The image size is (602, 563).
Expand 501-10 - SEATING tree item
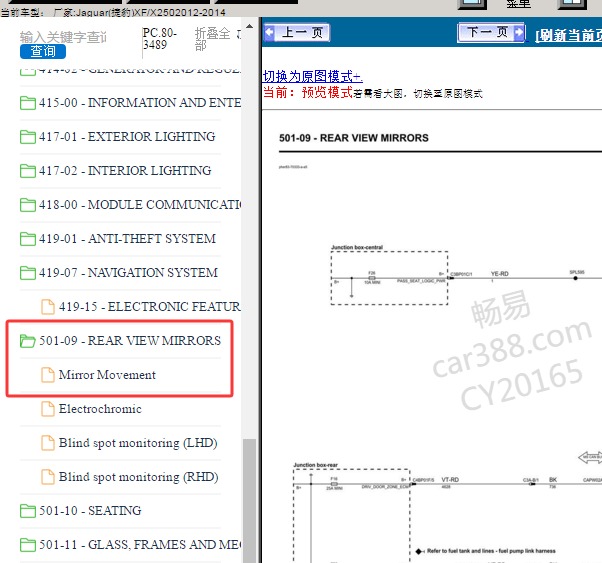[x=90, y=511]
